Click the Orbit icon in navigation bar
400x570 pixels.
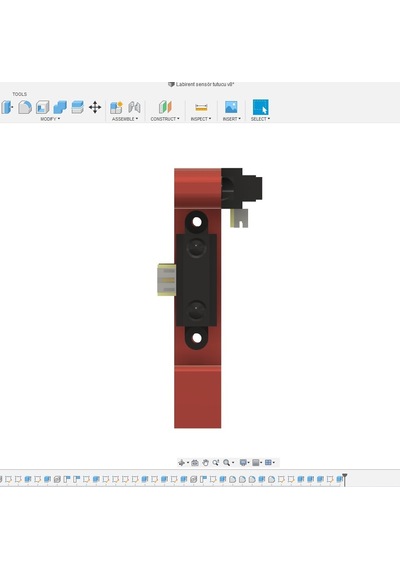point(181,462)
